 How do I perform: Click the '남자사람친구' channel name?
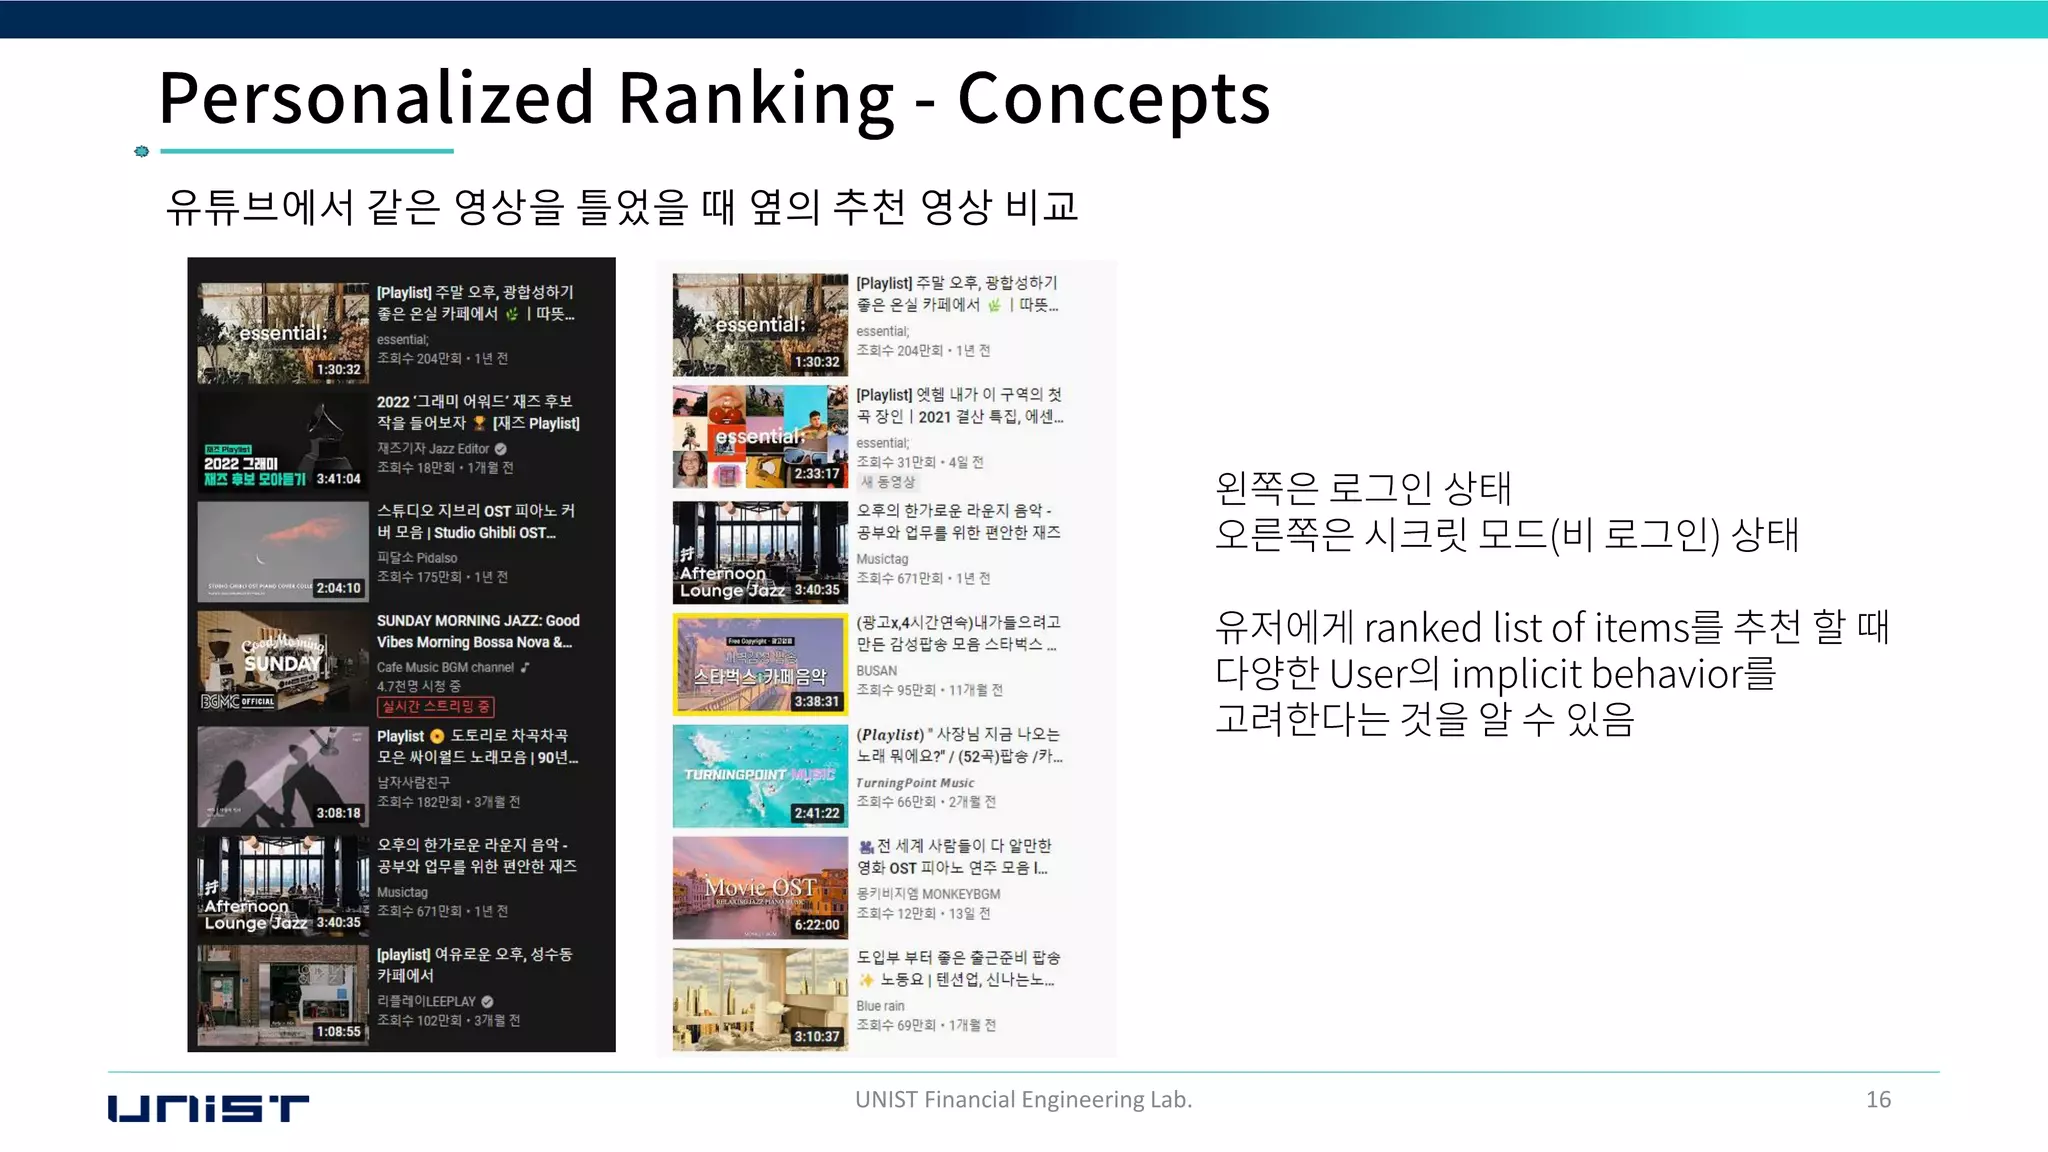(413, 782)
